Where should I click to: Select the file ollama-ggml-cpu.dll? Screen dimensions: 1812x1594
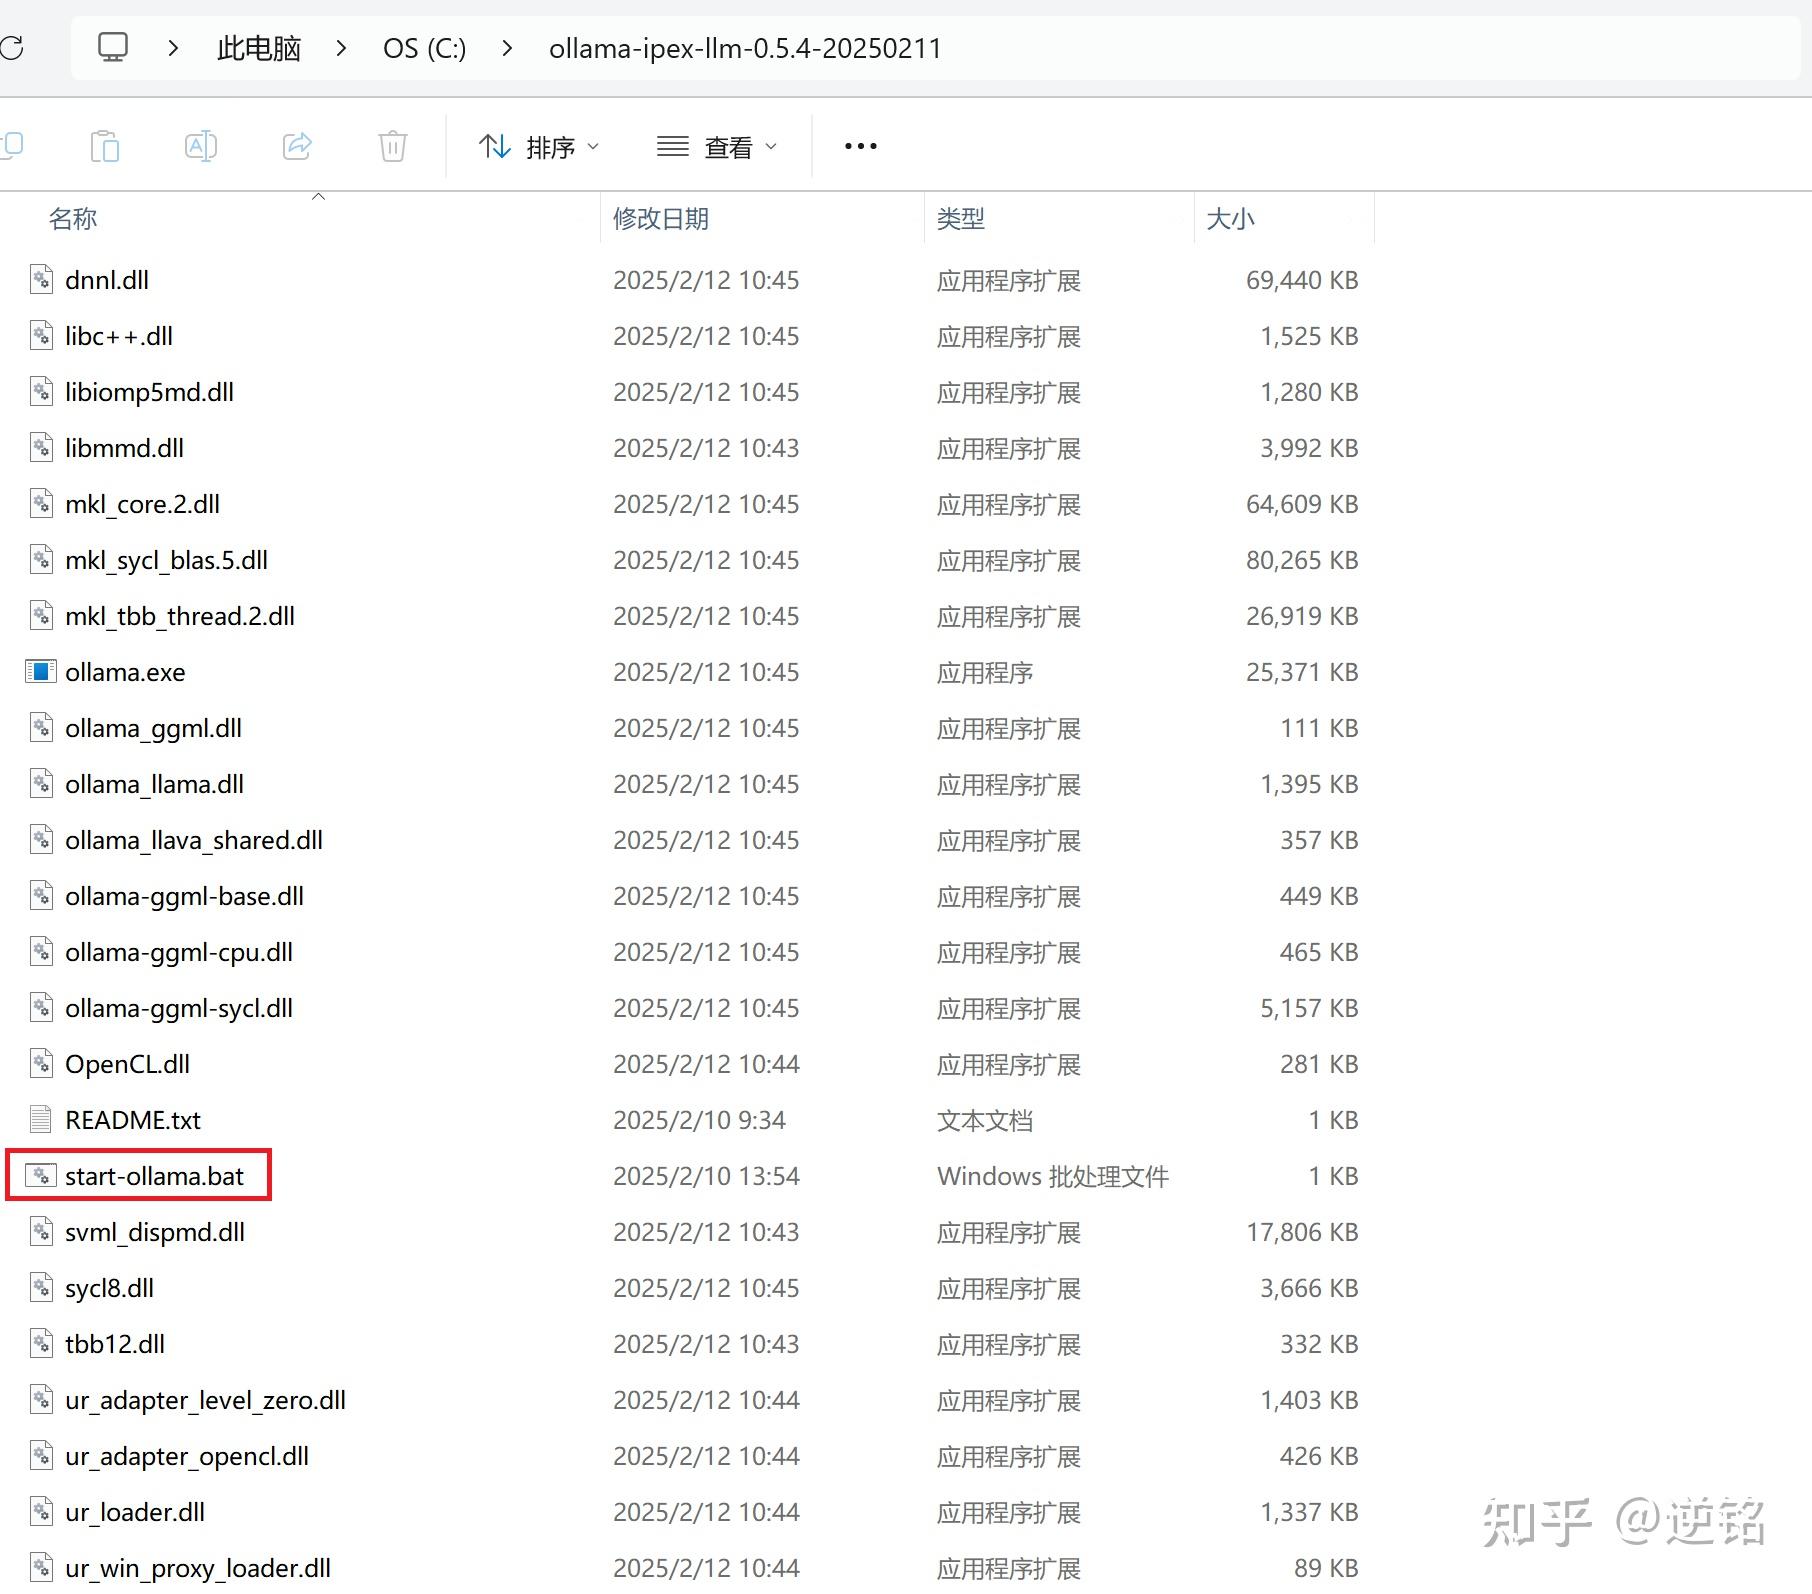(x=179, y=952)
